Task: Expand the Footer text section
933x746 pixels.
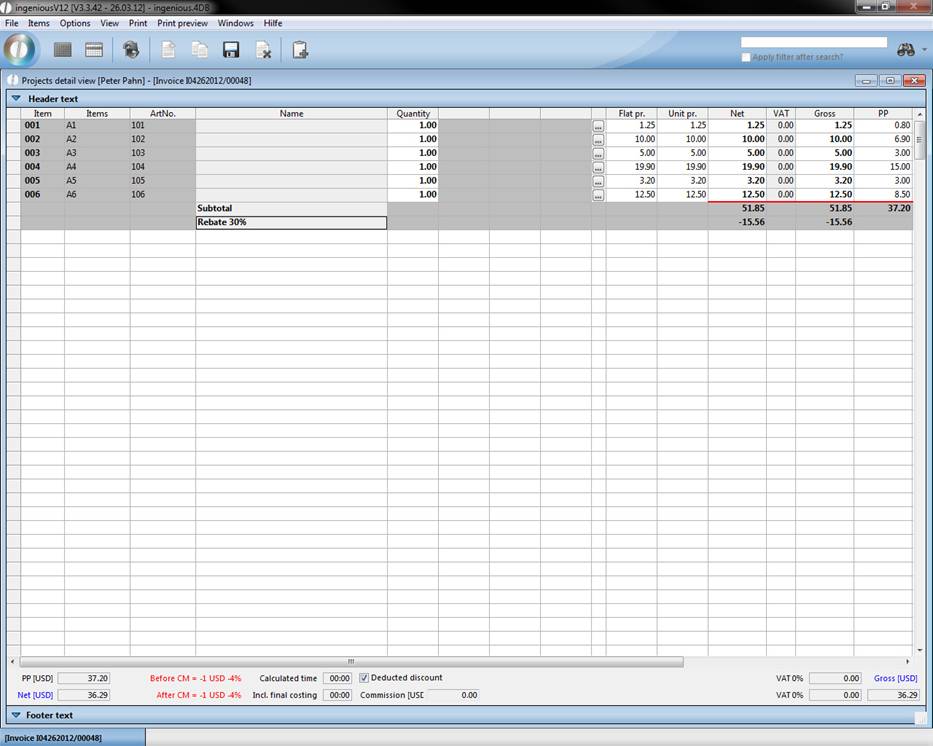Action: (16, 715)
